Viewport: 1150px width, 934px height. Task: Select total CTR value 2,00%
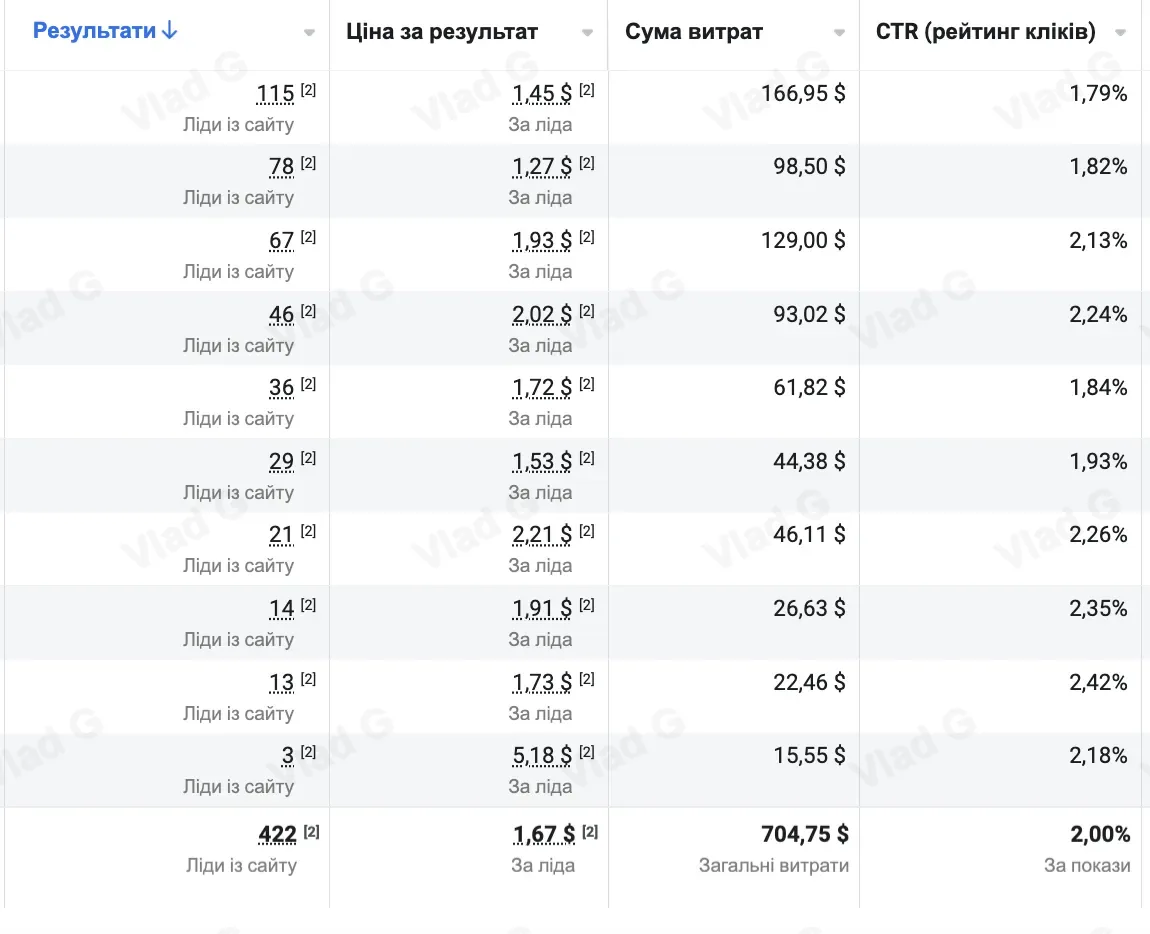click(1100, 834)
